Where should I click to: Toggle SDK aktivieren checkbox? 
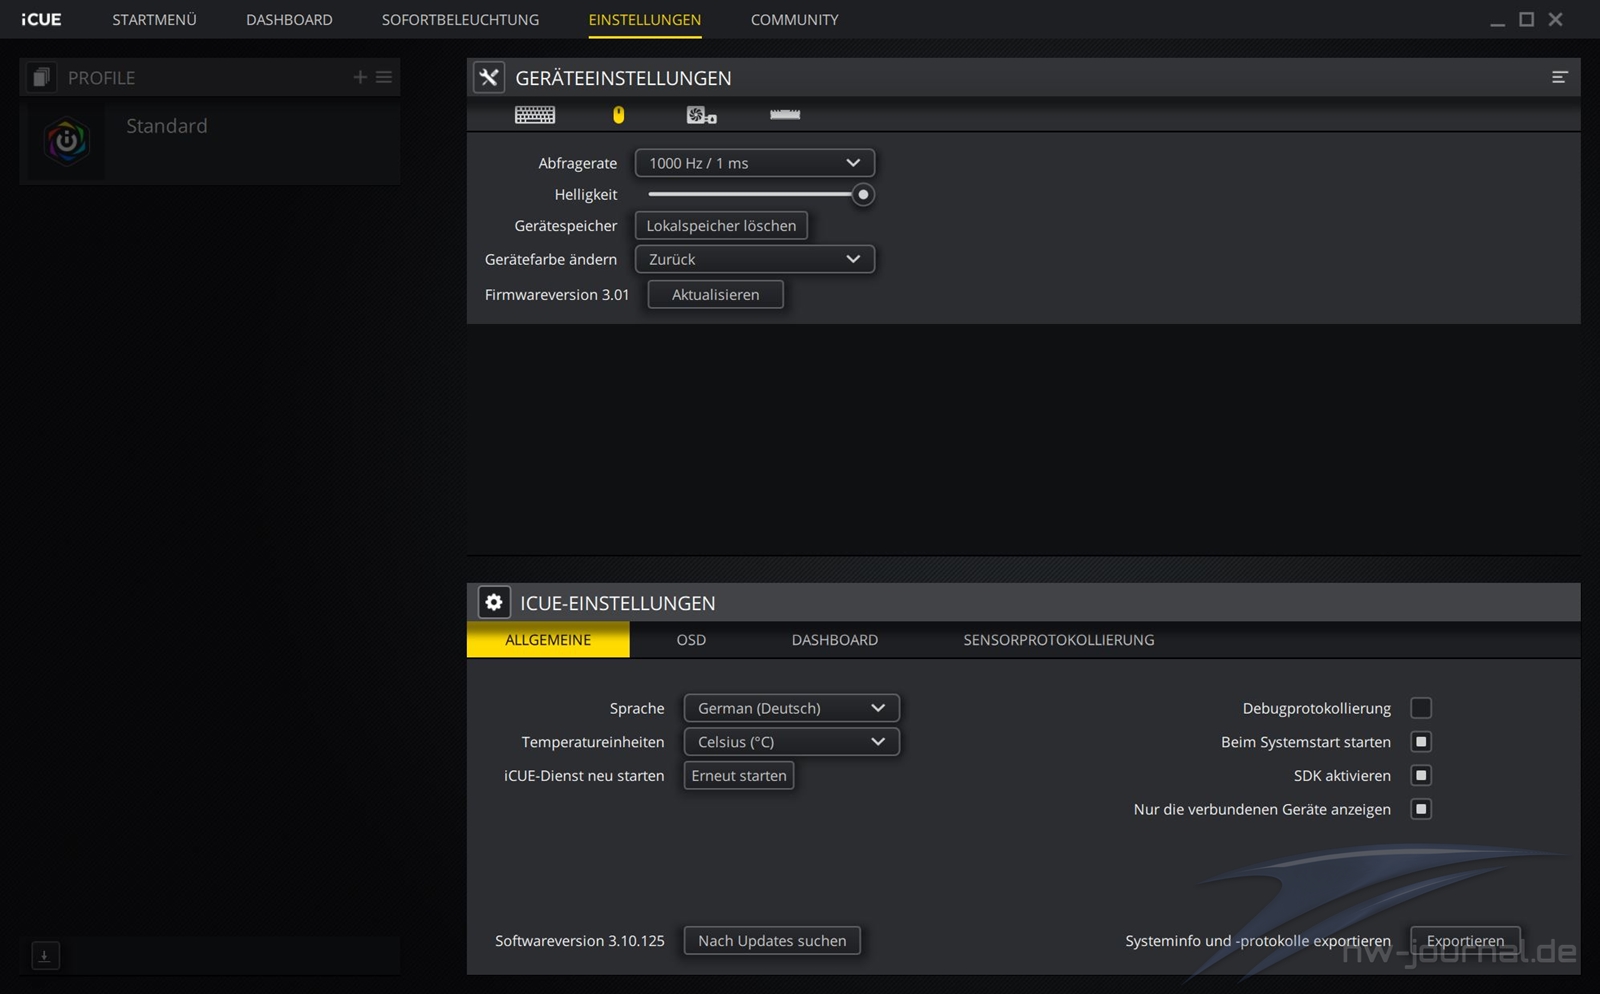pos(1421,775)
